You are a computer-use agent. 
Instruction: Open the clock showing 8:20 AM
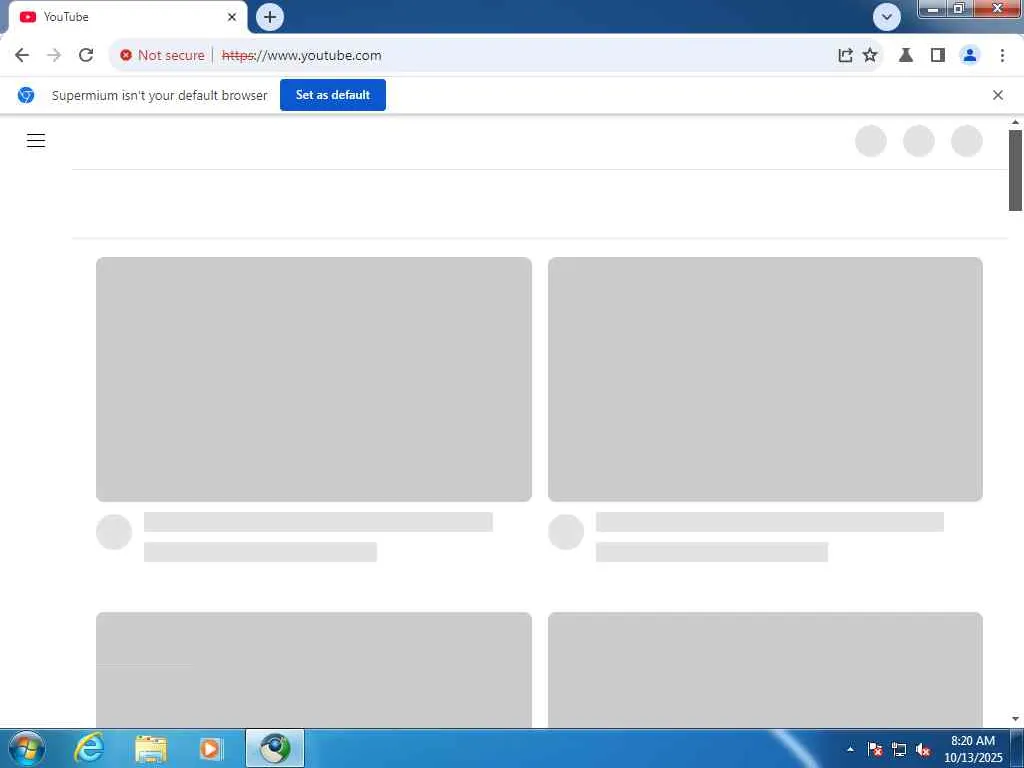coord(973,749)
